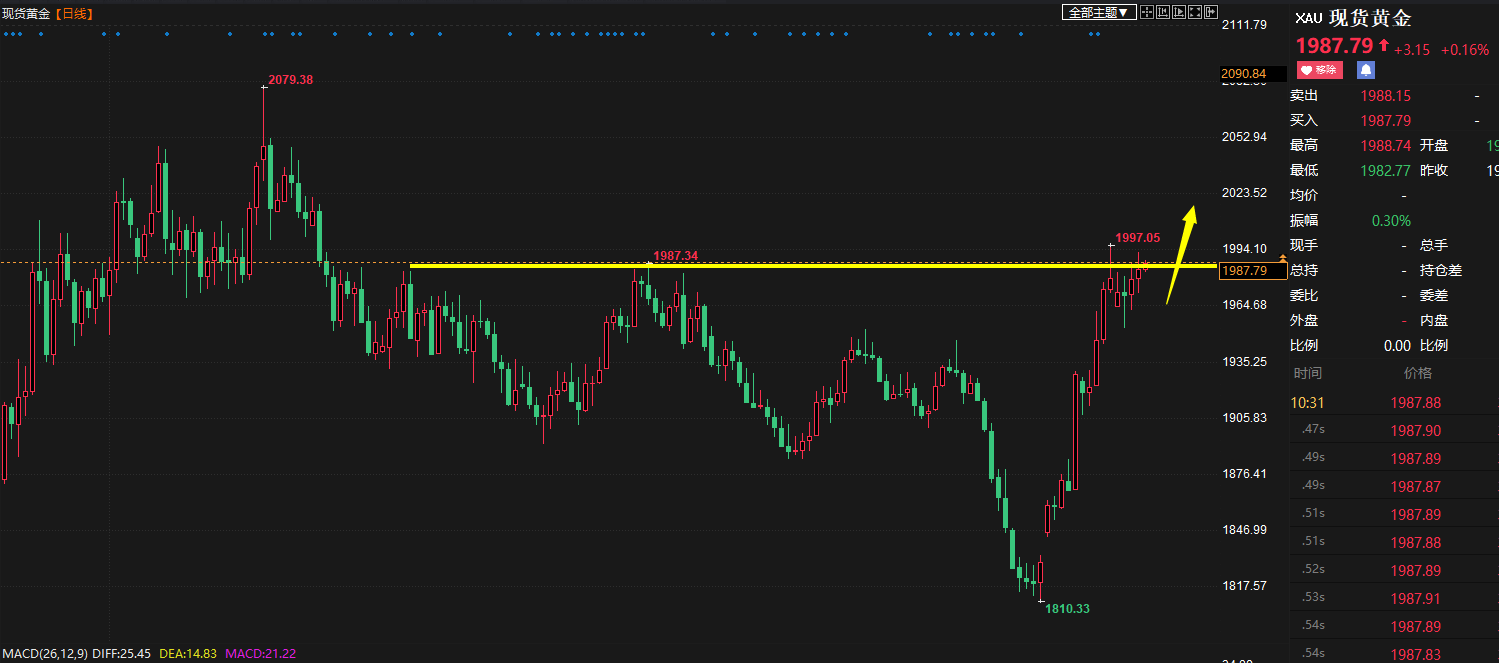This screenshot has width=1499, height=663.
Task: Click the 1876.41 axis label
Action: point(1245,473)
